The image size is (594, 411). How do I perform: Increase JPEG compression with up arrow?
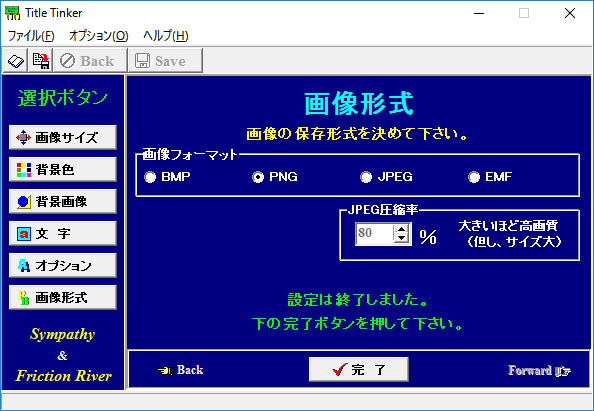pos(402,229)
